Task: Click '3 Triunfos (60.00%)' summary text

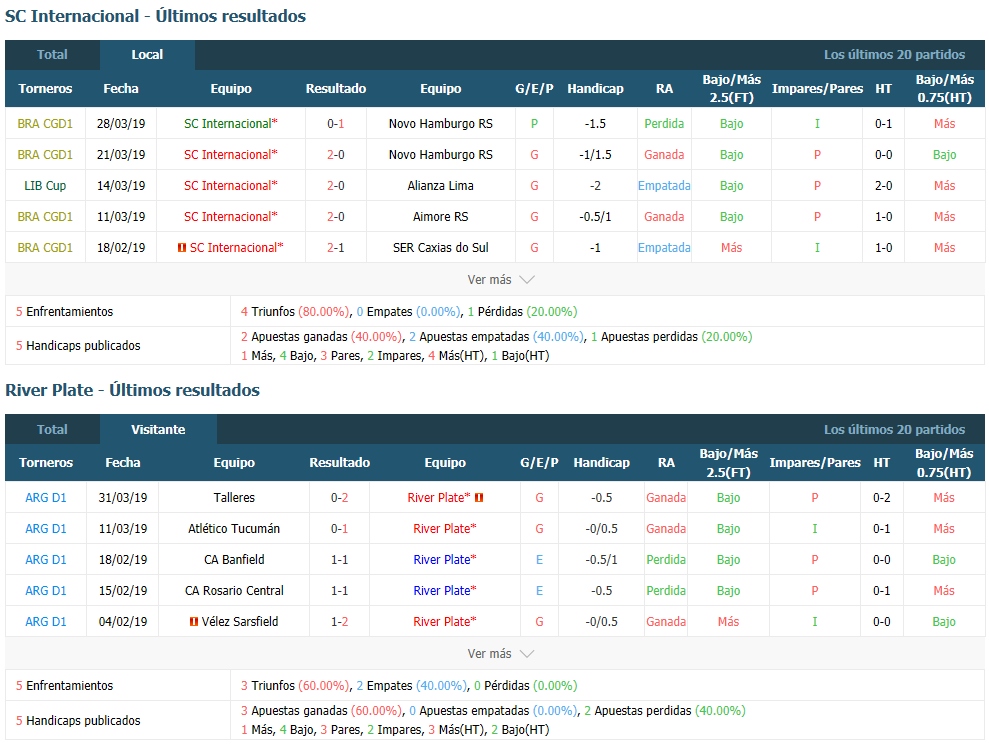Action: coord(295,686)
